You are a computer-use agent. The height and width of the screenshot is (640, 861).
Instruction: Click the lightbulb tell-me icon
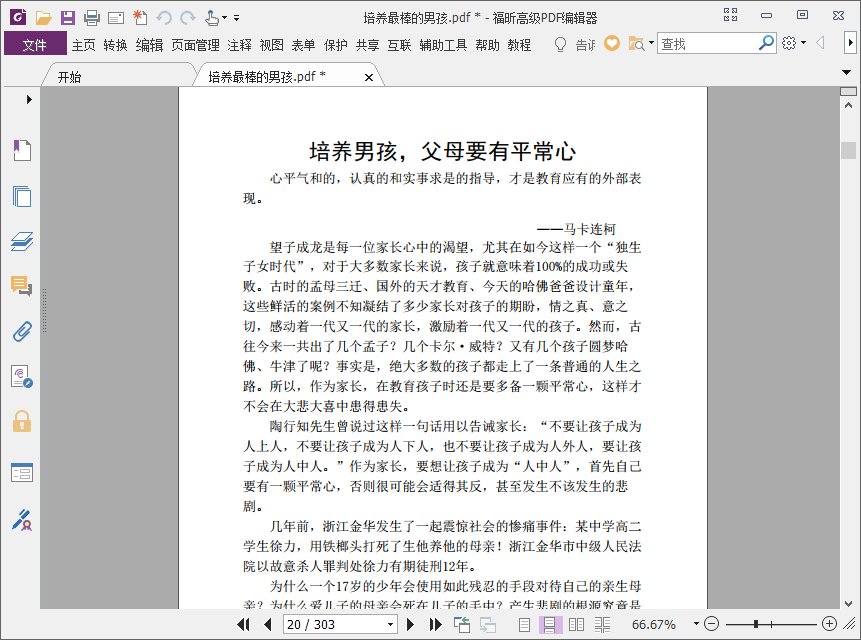(x=560, y=44)
